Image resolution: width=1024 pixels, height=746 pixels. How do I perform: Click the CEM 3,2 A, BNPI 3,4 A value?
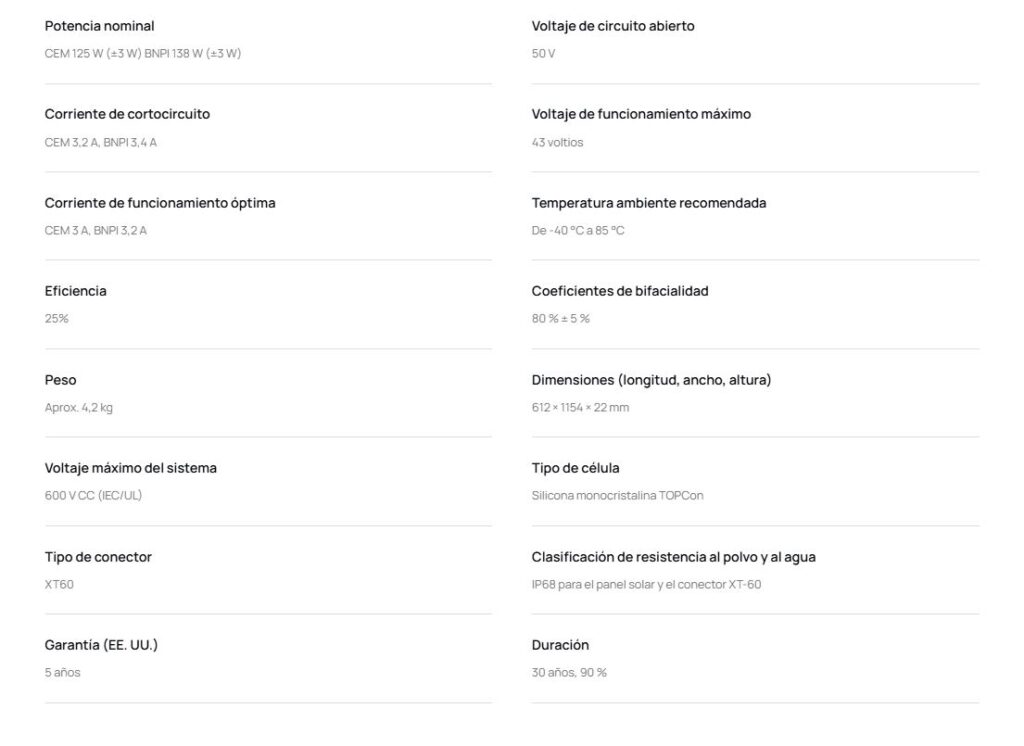pyautogui.click(x=101, y=142)
